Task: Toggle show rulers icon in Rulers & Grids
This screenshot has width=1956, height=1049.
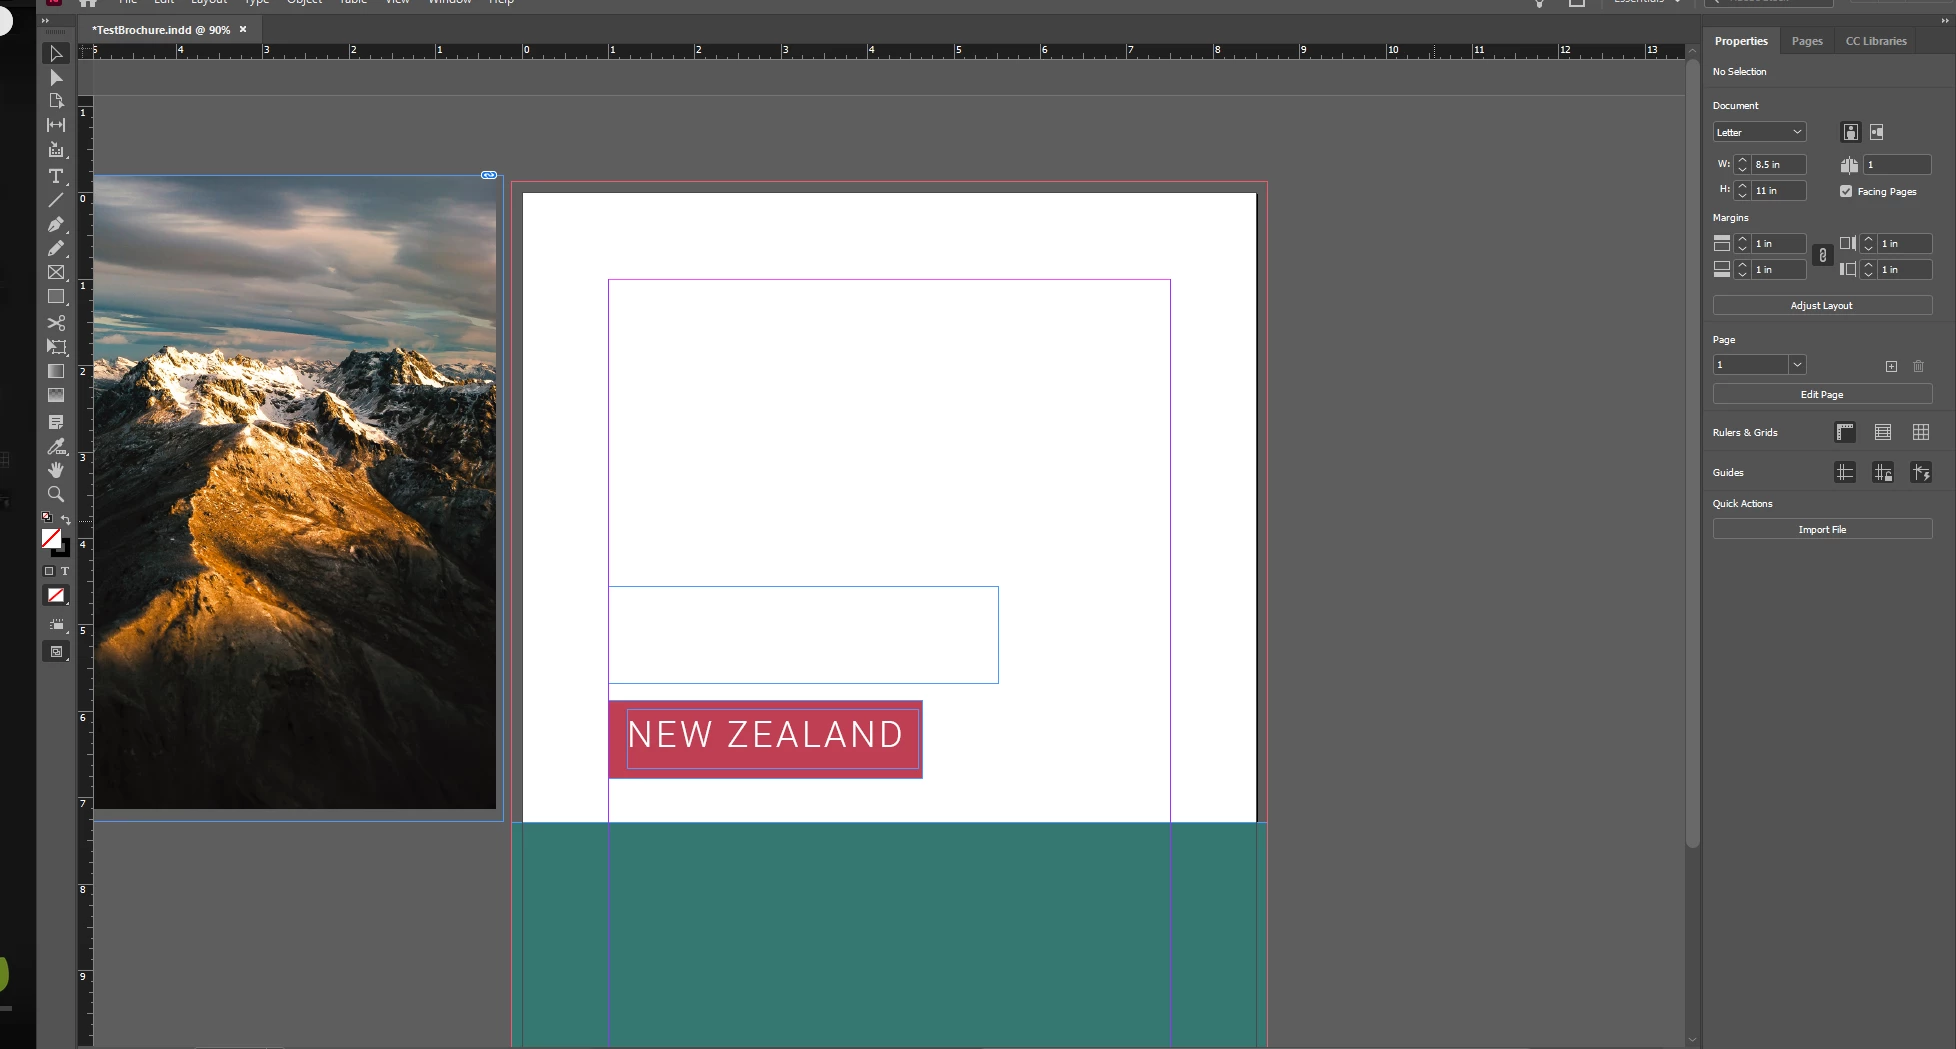Action: (1845, 432)
